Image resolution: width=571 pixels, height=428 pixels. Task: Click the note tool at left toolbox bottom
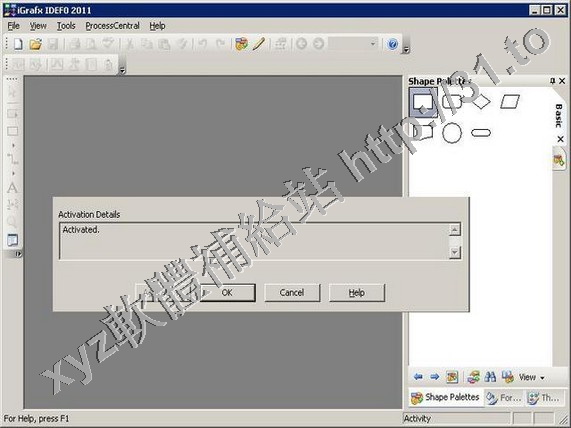12,240
